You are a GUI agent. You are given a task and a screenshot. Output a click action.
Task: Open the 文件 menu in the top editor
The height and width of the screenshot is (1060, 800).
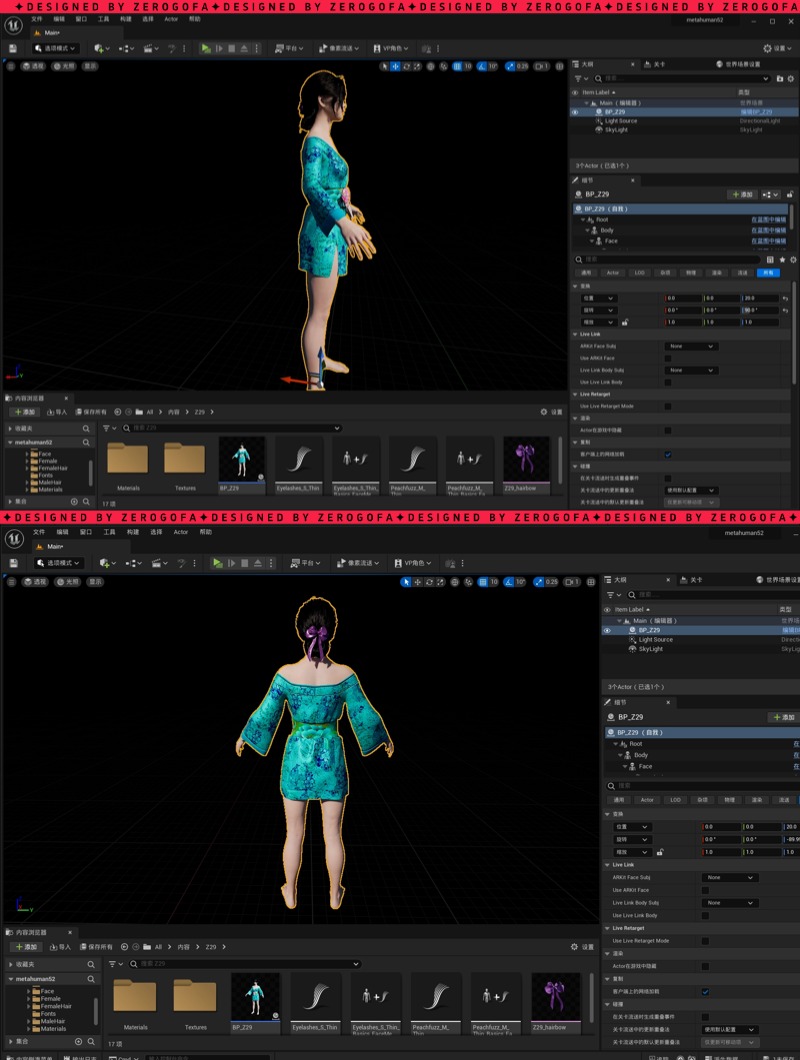pyautogui.click(x=37, y=19)
